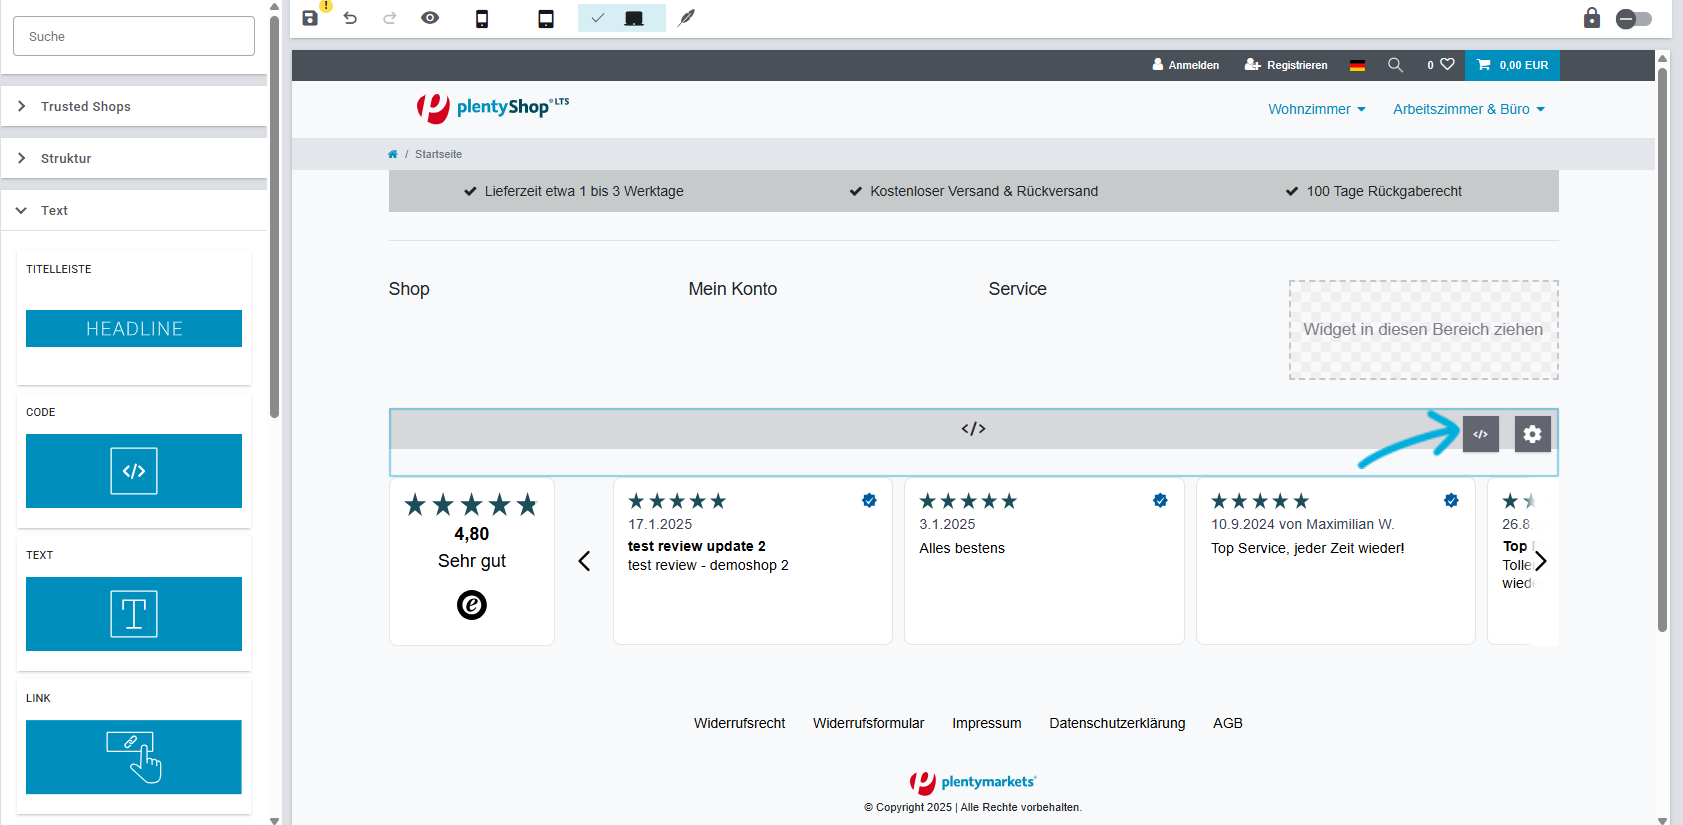The height and width of the screenshot is (825, 1683).
Task: Click verified badge on 17.1.2025 review
Action: pos(869,500)
